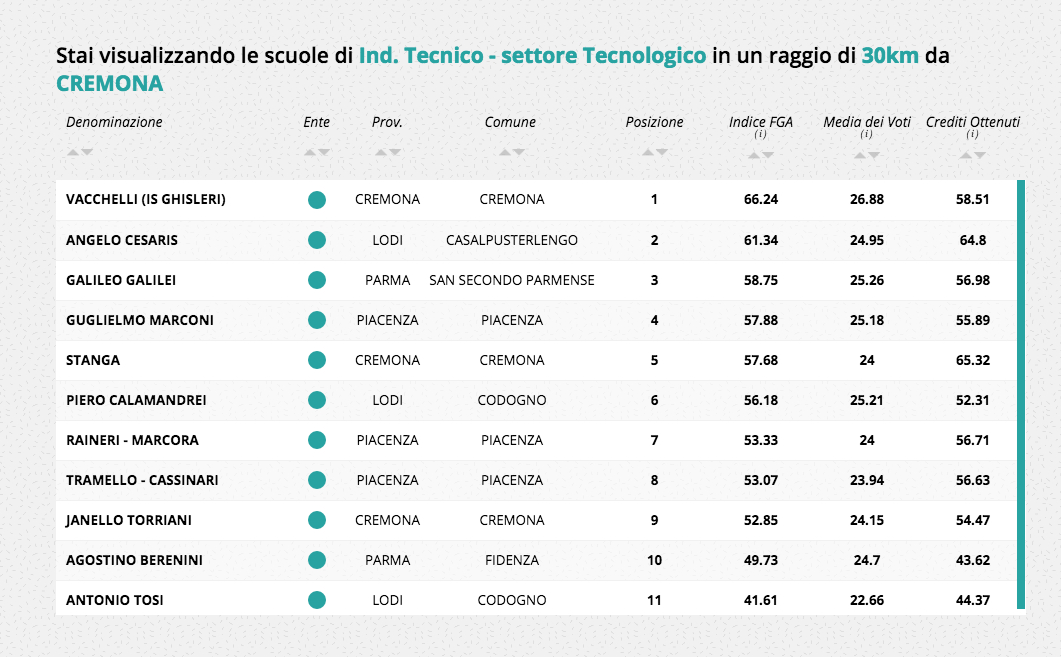Click the Ente dot for ANGELO CESARIS
1061x657 pixels.
click(317, 240)
